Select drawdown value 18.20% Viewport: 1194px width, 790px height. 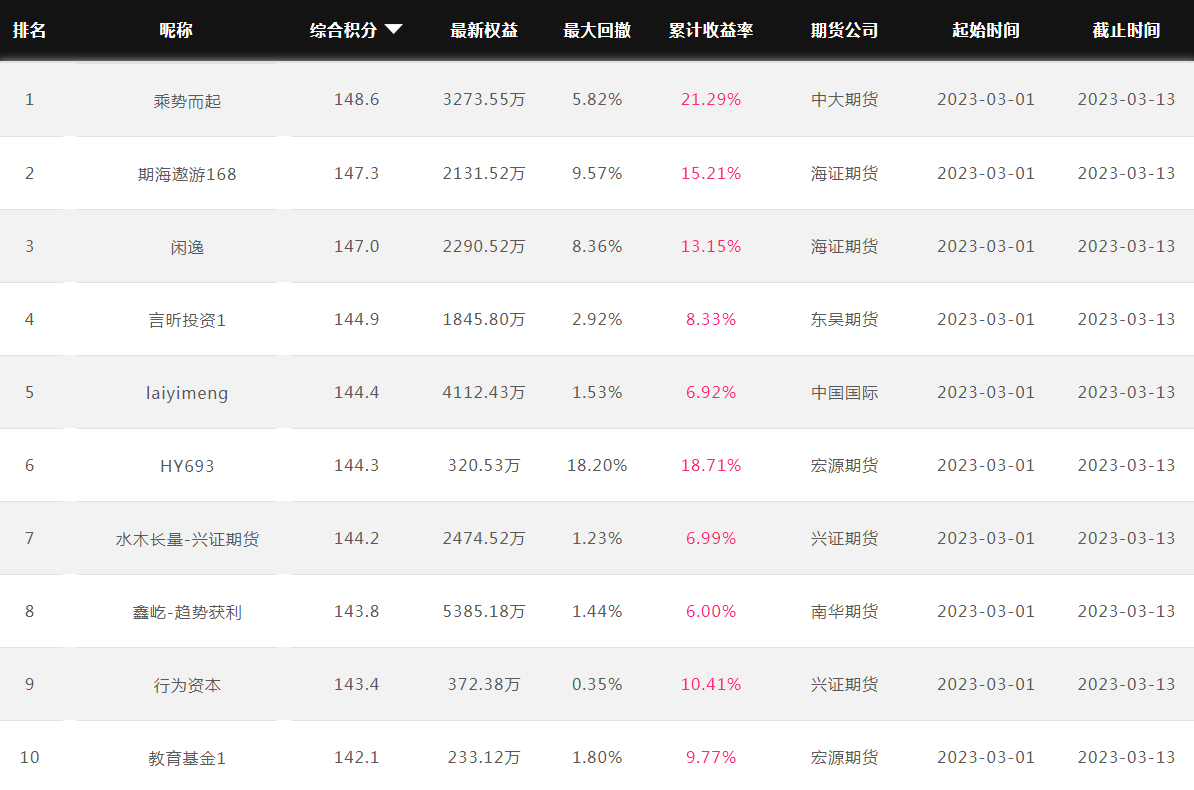click(597, 465)
